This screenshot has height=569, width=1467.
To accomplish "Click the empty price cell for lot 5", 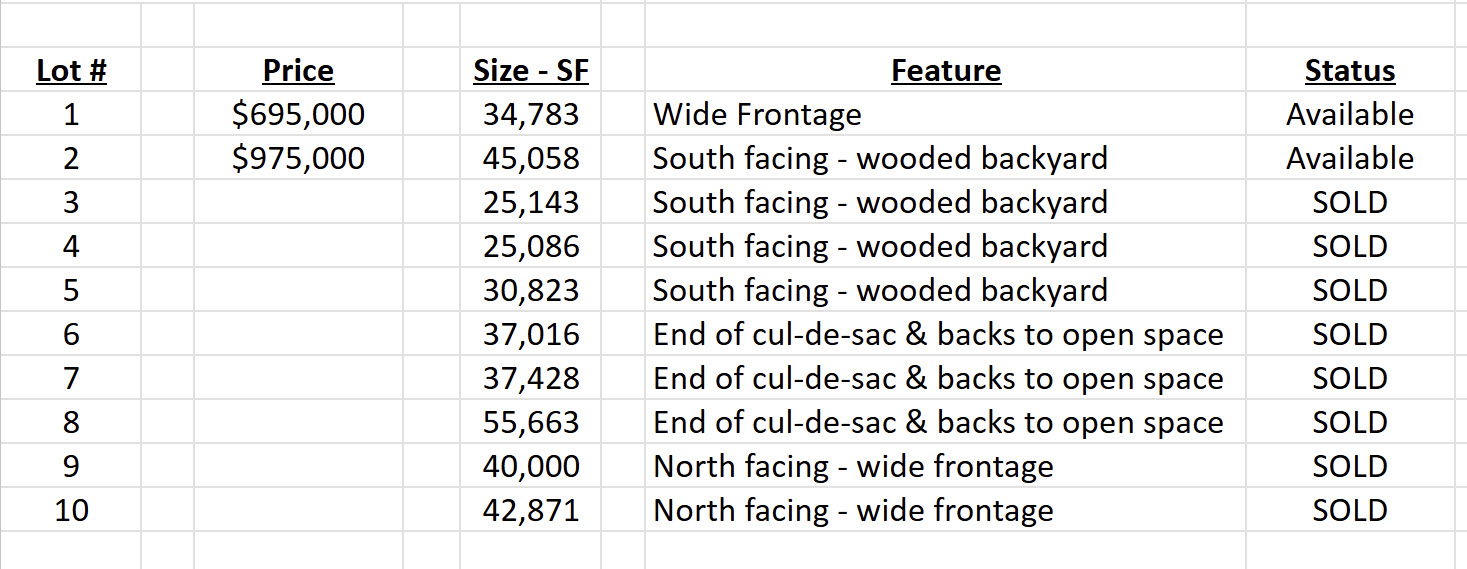I will (x=298, y=290).
